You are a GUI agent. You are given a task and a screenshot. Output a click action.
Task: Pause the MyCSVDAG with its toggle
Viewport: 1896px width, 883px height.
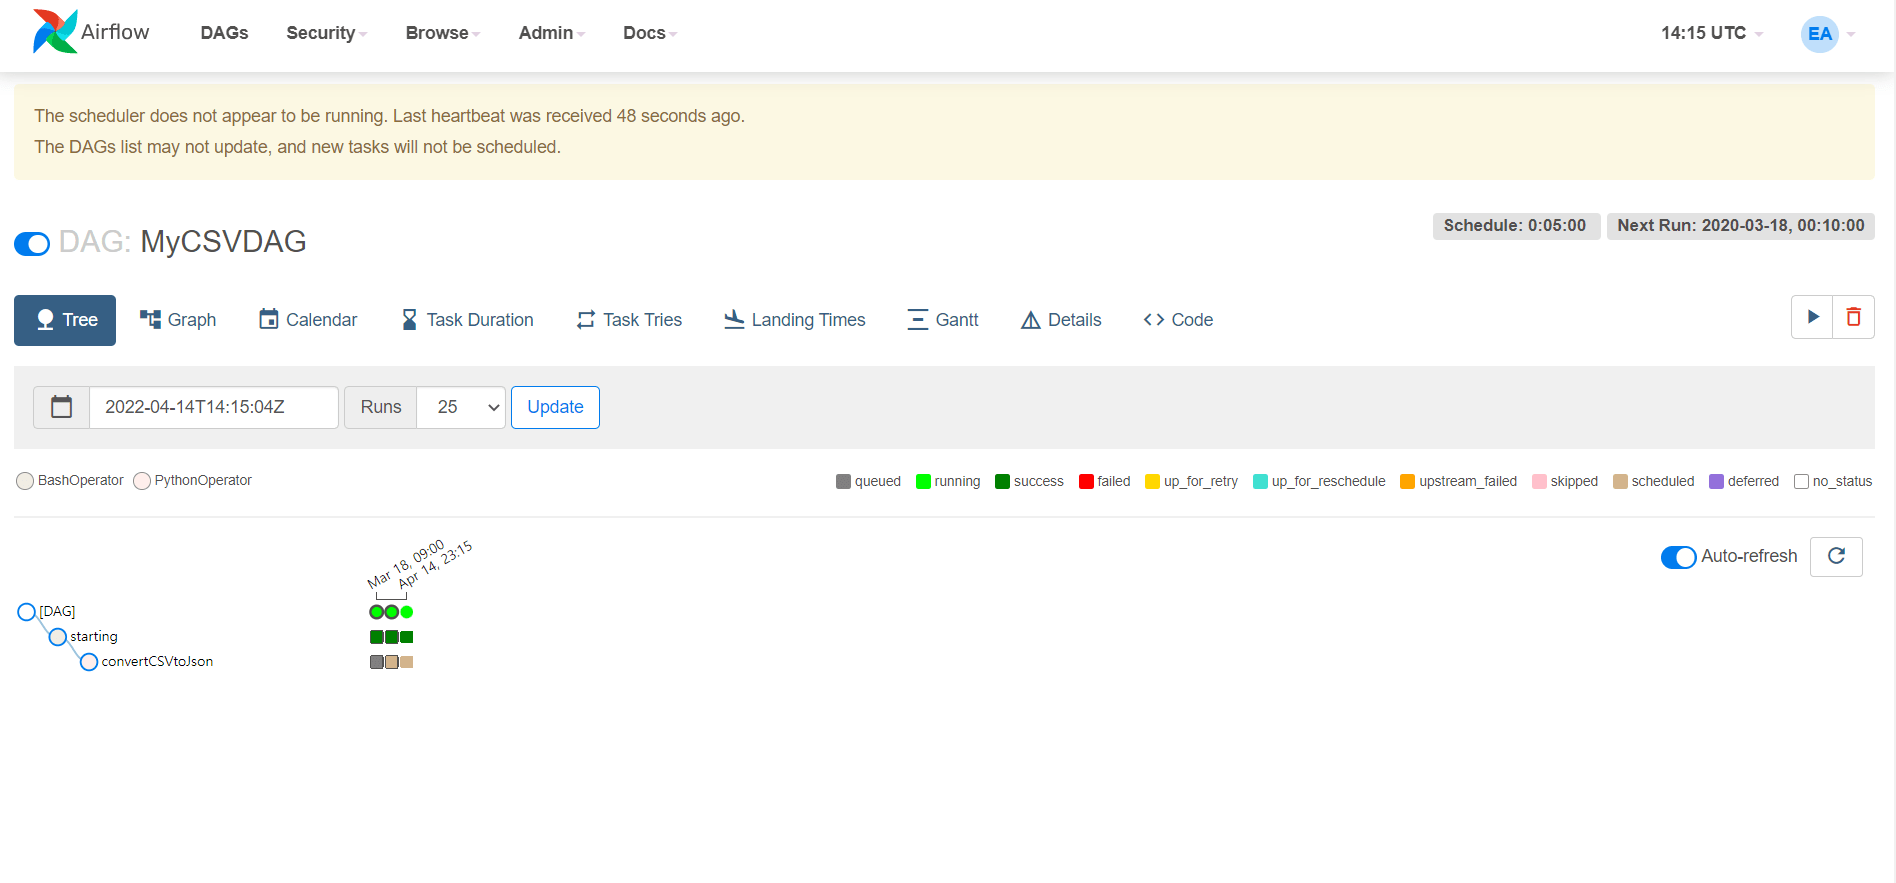point(32,243)
